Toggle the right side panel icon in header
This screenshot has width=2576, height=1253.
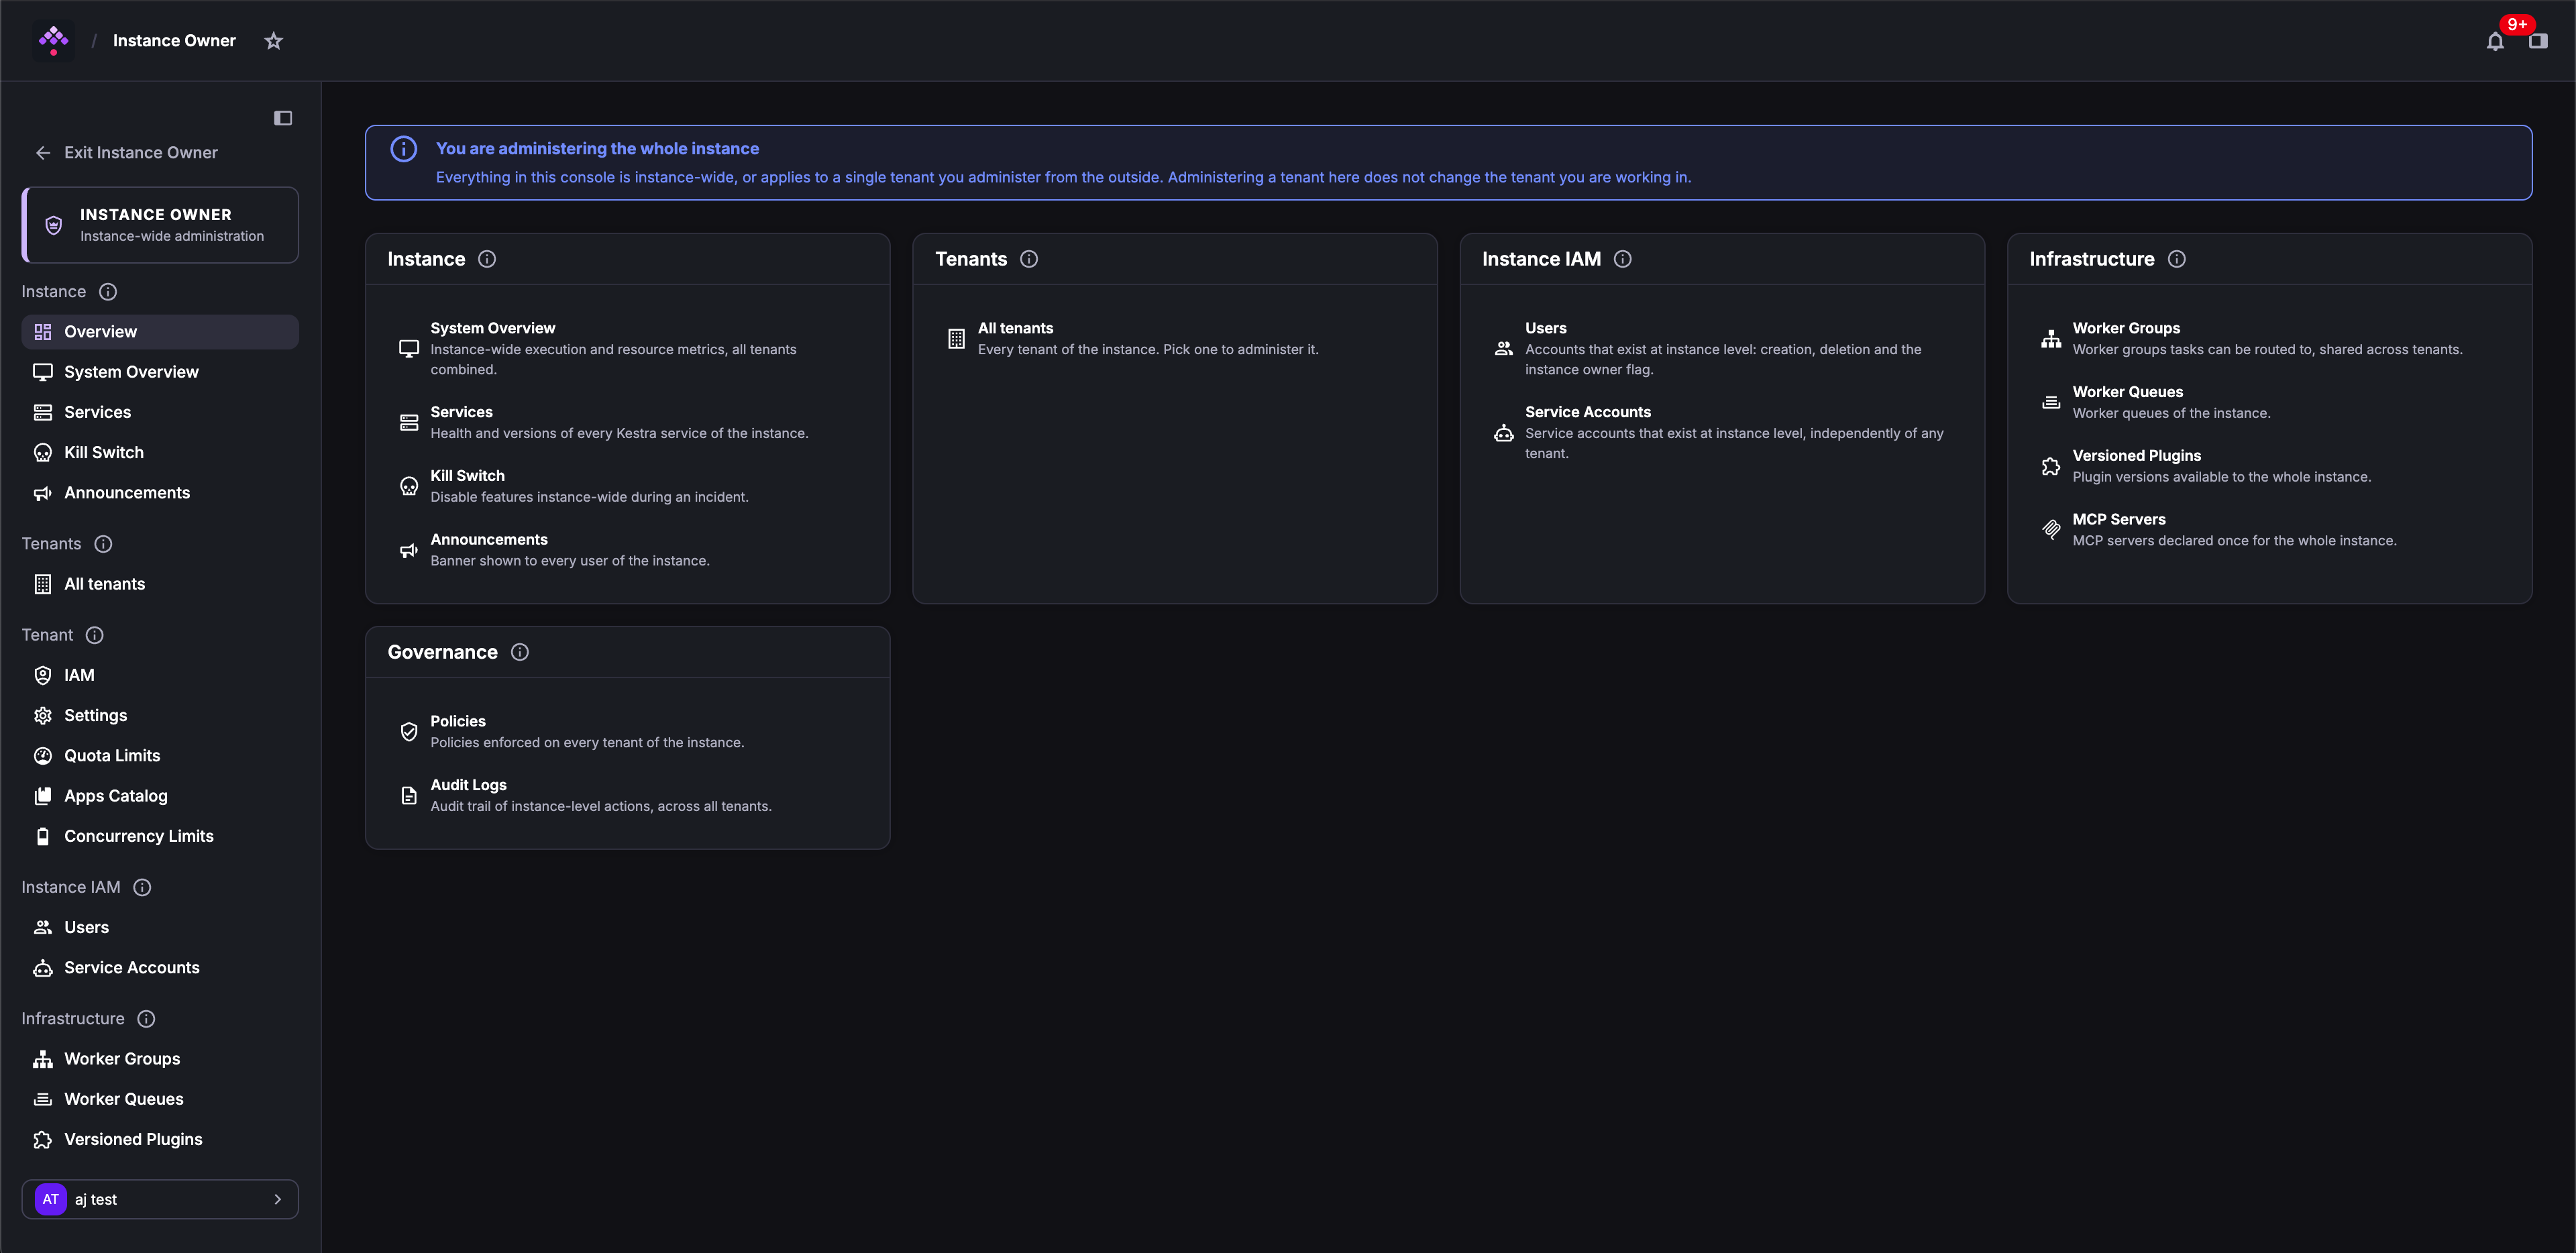(x=2538, y=41)
